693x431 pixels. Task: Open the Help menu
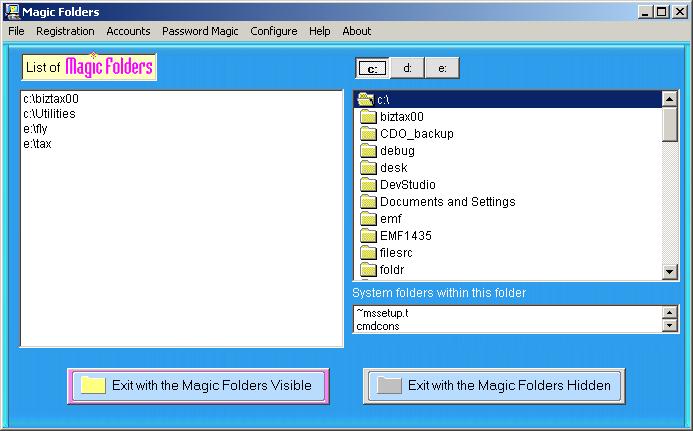[320, 31]
